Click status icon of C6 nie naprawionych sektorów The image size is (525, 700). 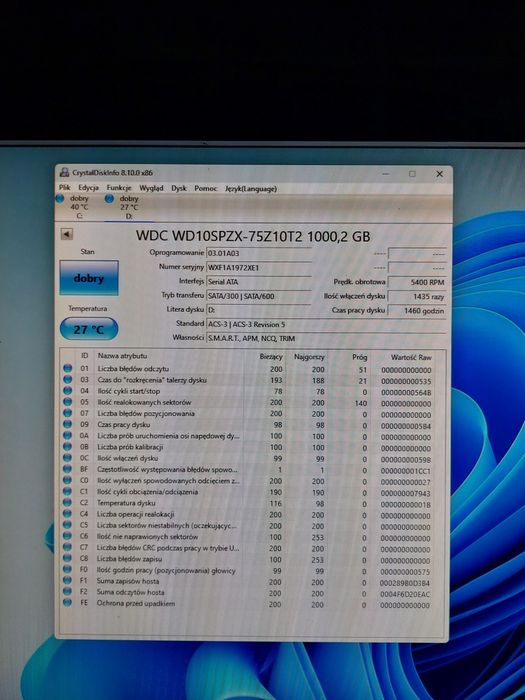tap(67, 536)
